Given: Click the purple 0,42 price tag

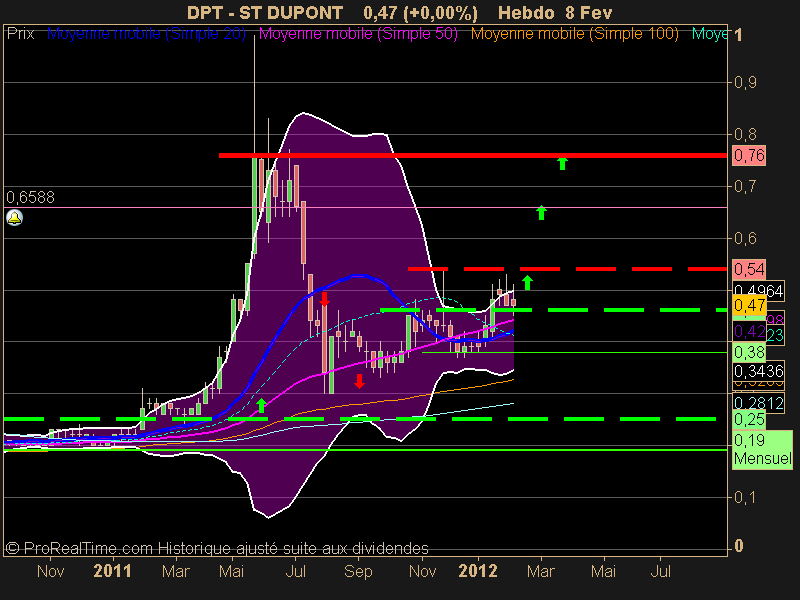Looking at the screenshot, I should [749, 332].
